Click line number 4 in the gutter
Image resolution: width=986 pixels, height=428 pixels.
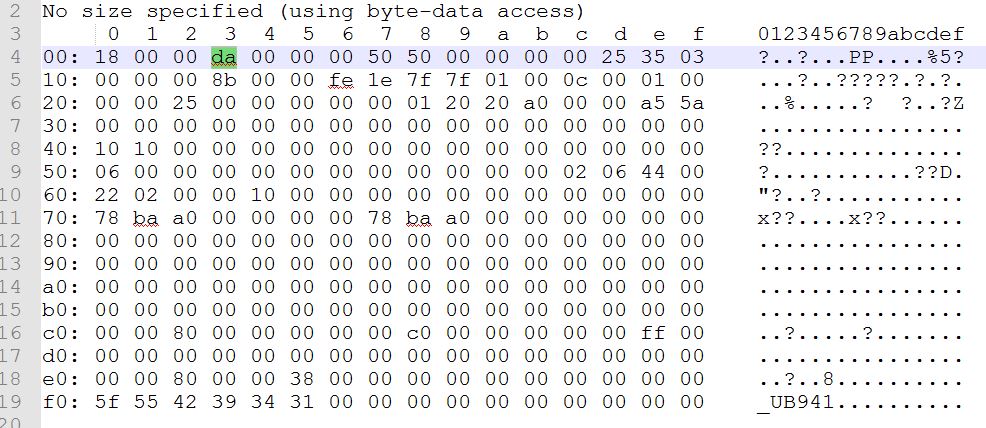tap(14, 57)
